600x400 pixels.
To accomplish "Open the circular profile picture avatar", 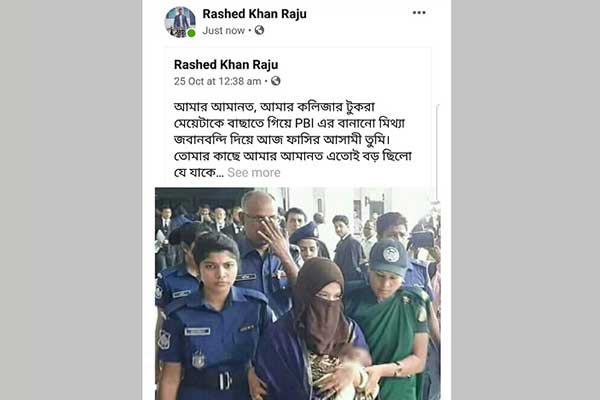I will (x=180, y=22).
